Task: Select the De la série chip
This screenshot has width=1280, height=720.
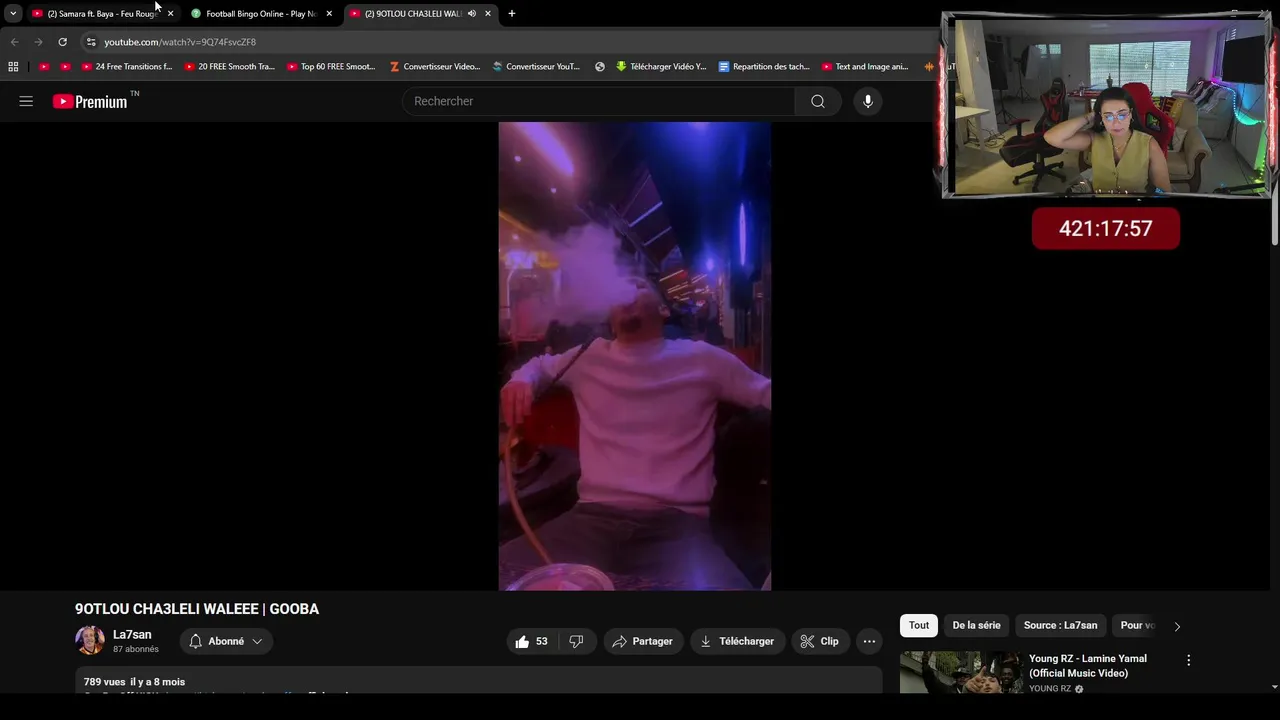Action: 976,625
